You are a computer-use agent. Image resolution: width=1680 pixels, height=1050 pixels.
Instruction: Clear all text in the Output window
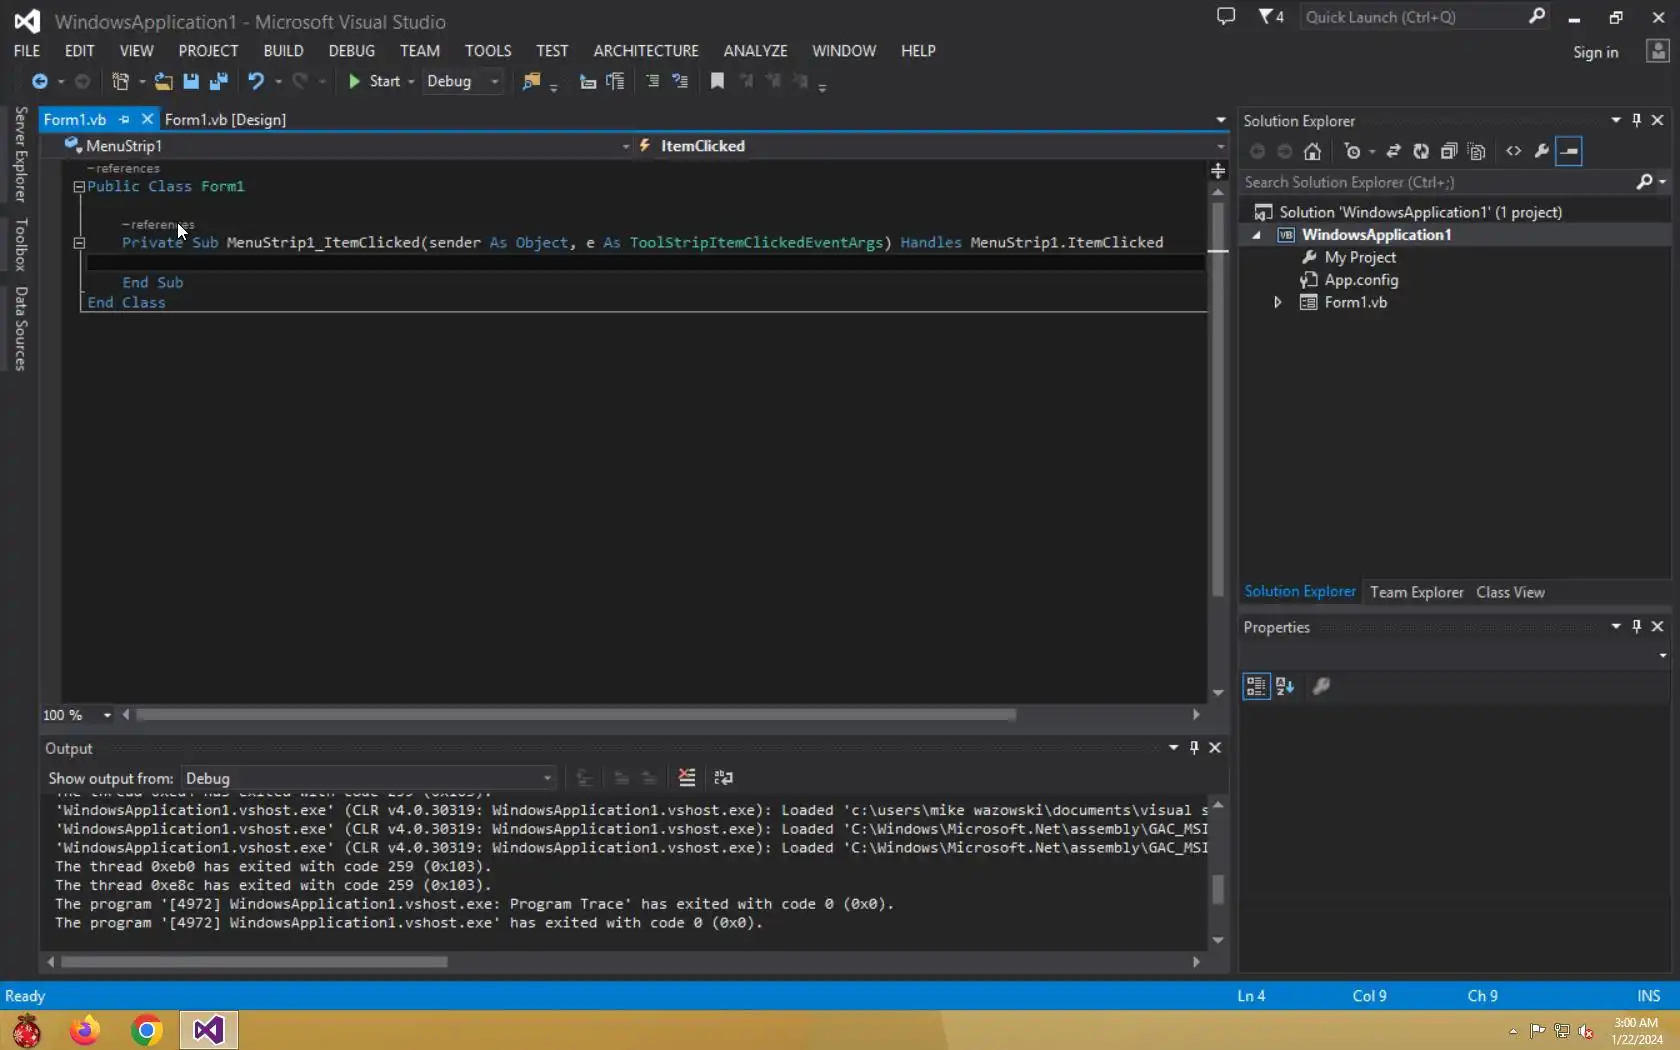687,777
